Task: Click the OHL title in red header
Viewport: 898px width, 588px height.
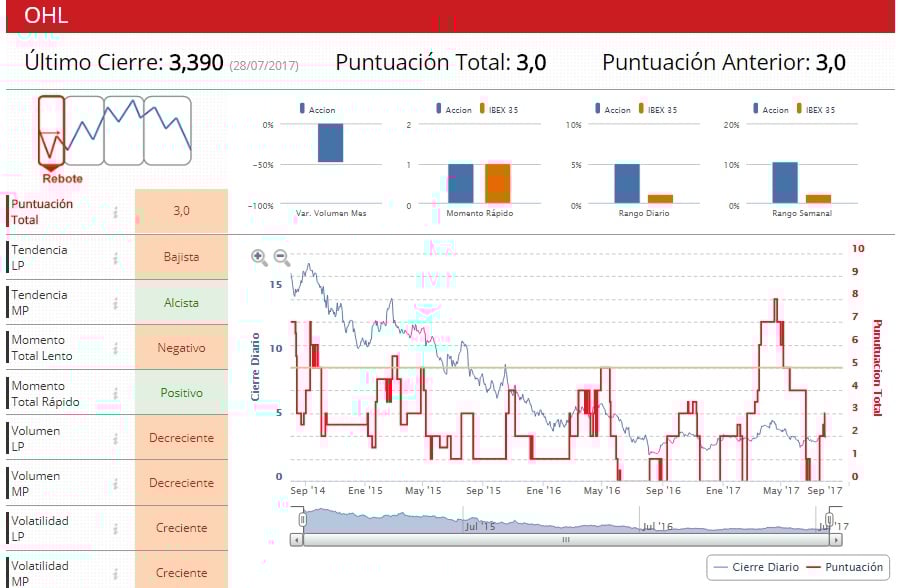Action: (x=46, y=15)
